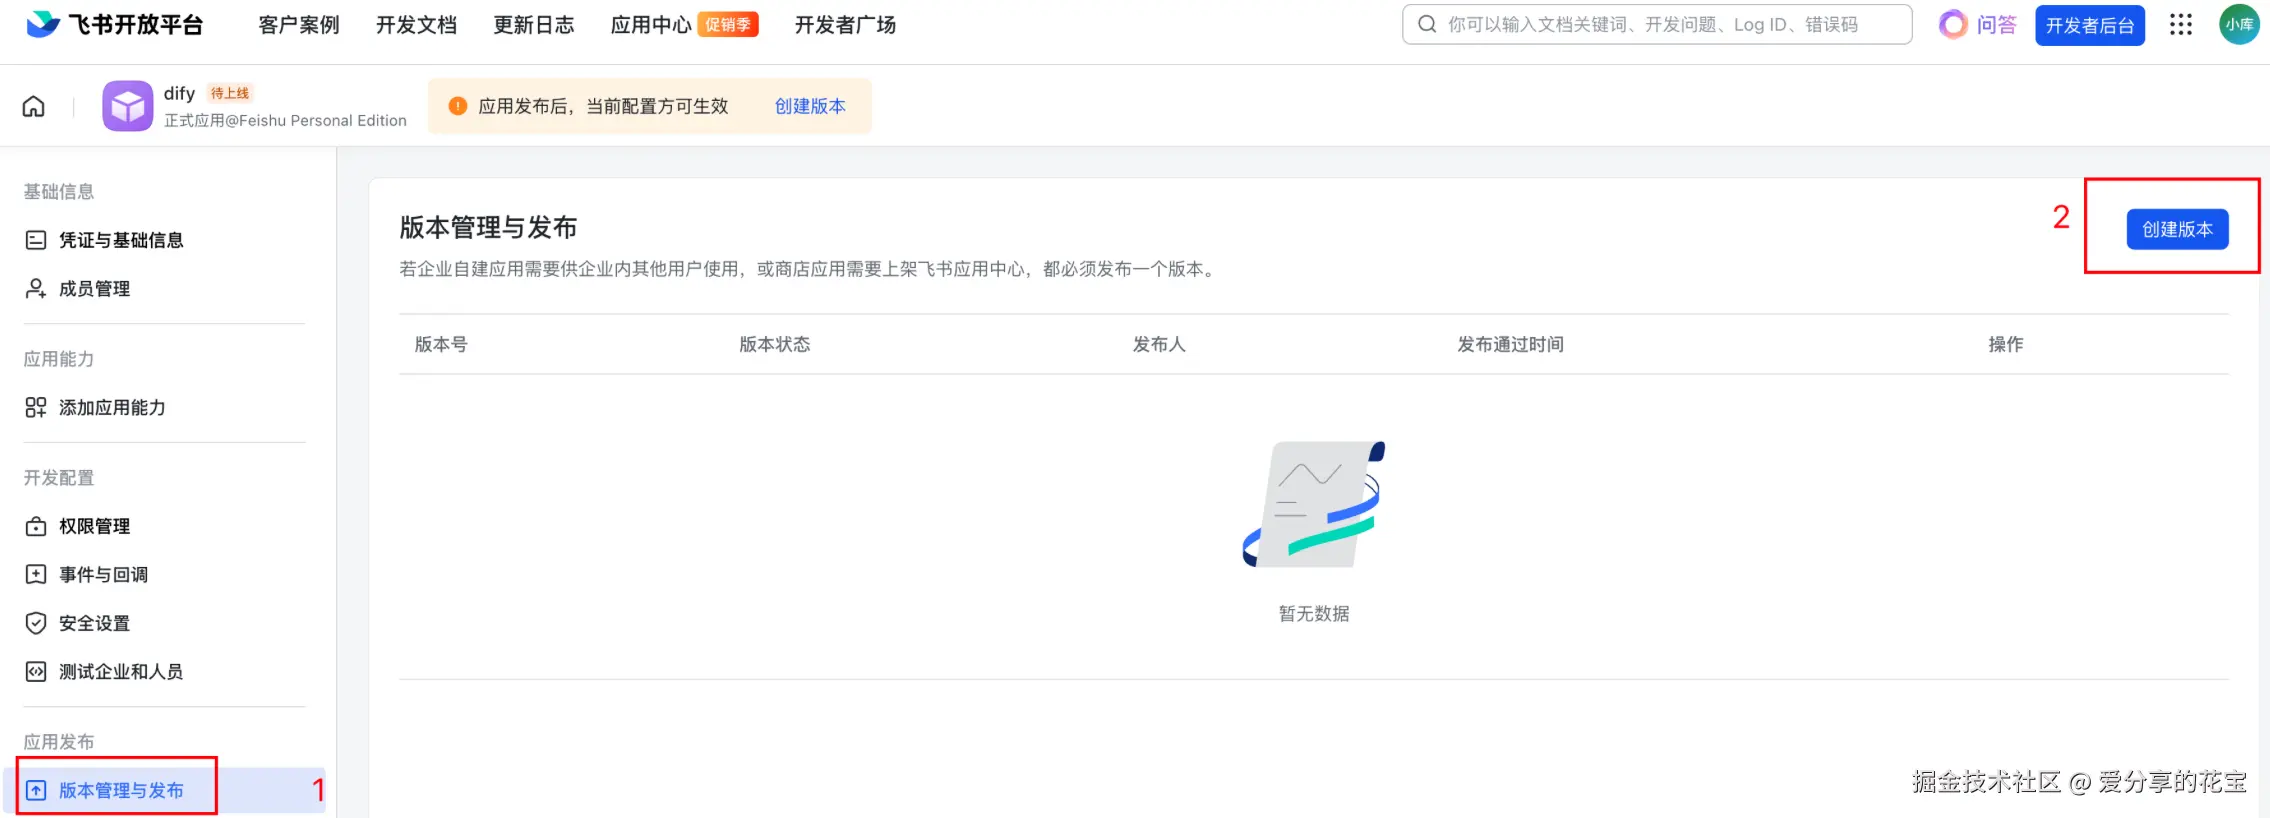Open 客户案例 in top navigation

point(299,25)
